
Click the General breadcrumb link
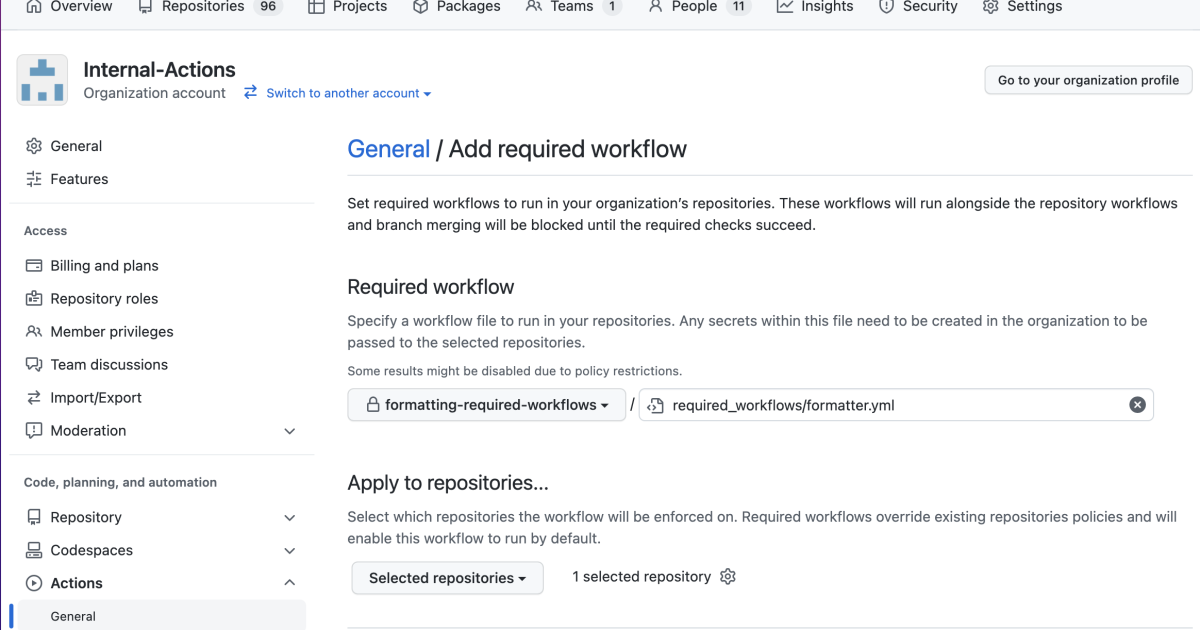[389, 148]
